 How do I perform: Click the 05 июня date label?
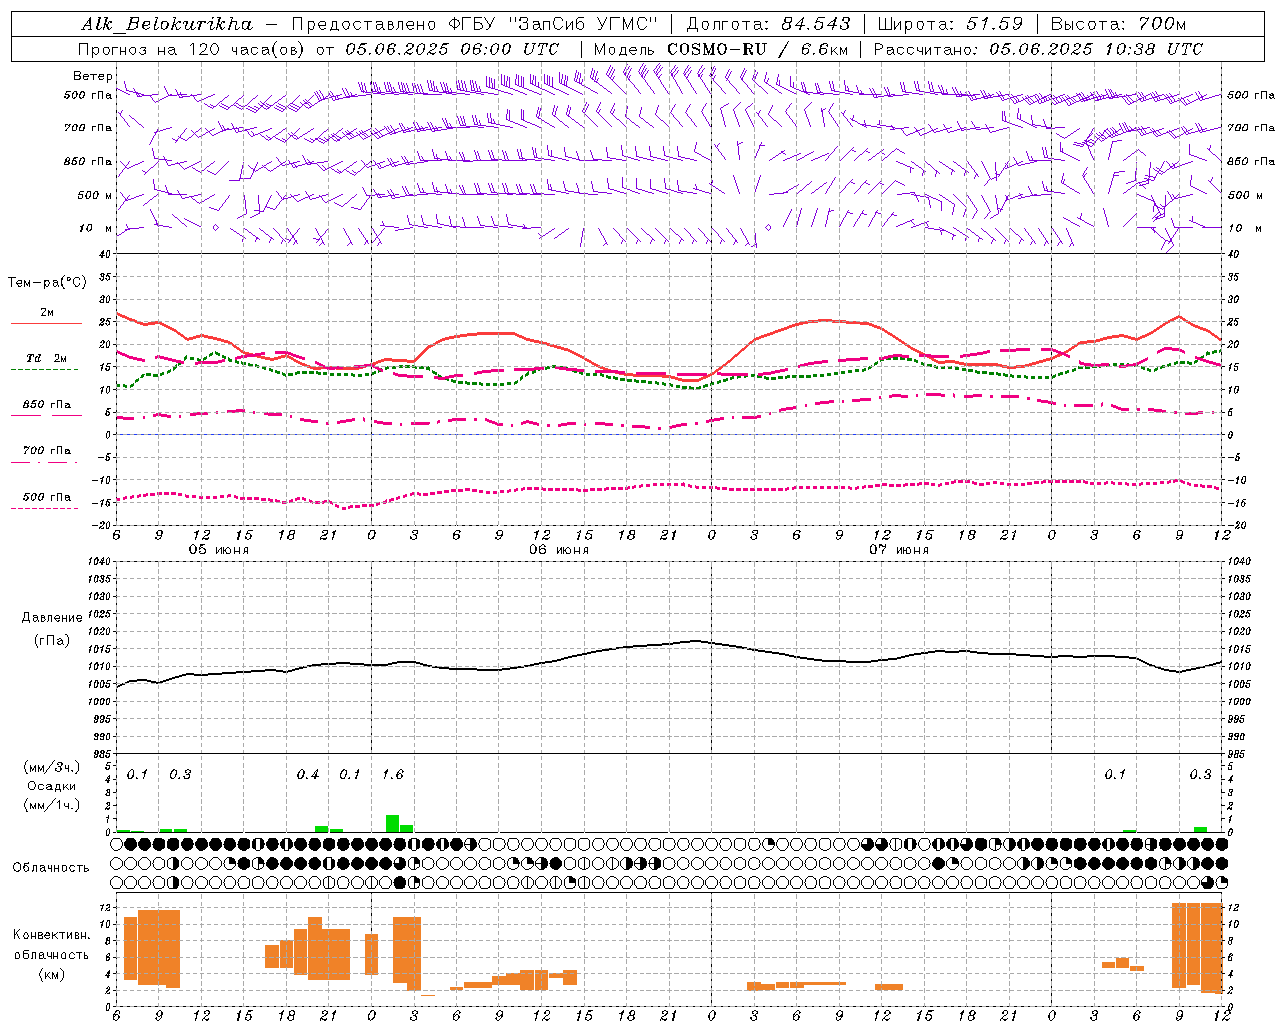pos(219,550)
